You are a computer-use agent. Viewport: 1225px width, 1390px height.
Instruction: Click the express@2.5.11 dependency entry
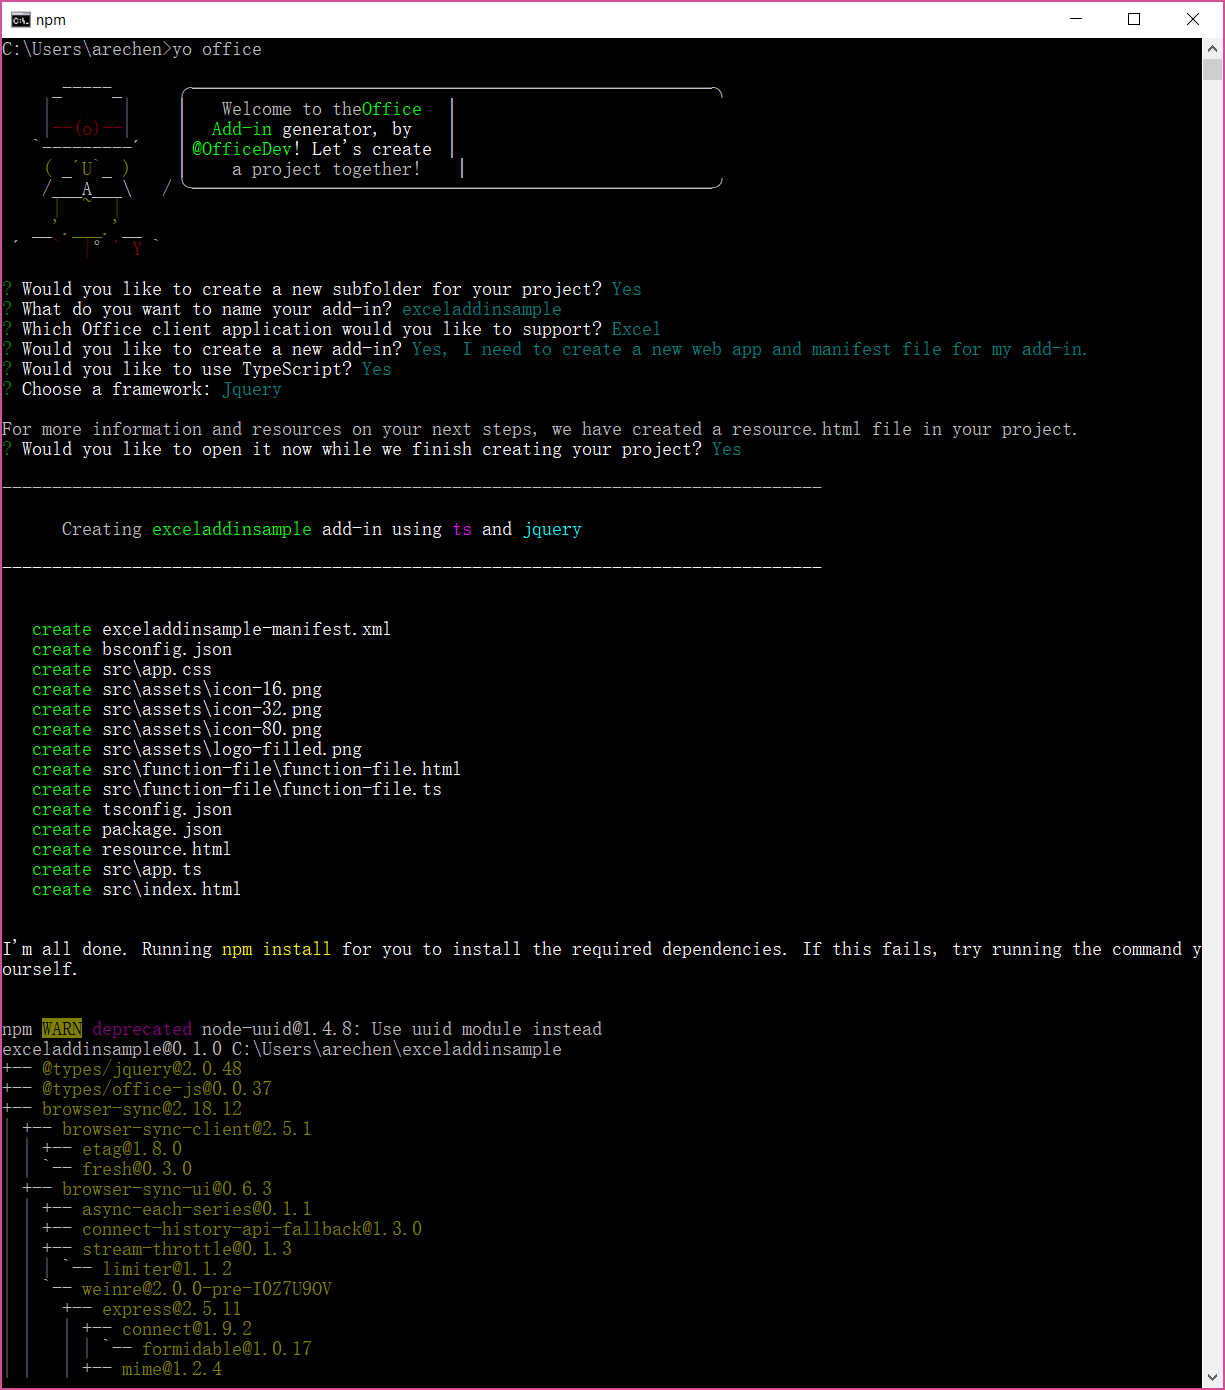pyautogui.click(x=171, y=1309)
